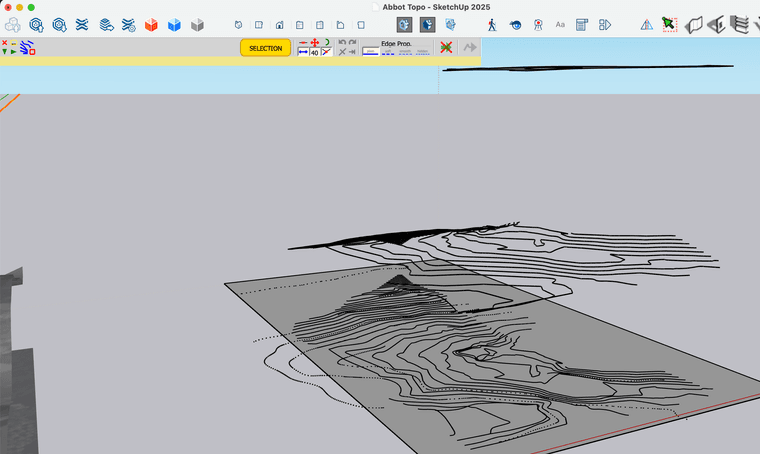Click the gray solid cube icon

[198, 24]
